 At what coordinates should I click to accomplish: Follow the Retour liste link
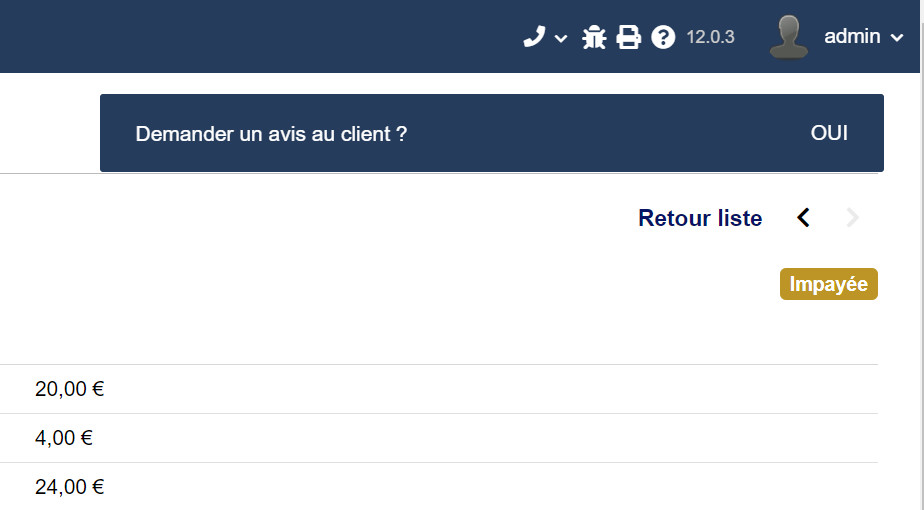[700, 218]
